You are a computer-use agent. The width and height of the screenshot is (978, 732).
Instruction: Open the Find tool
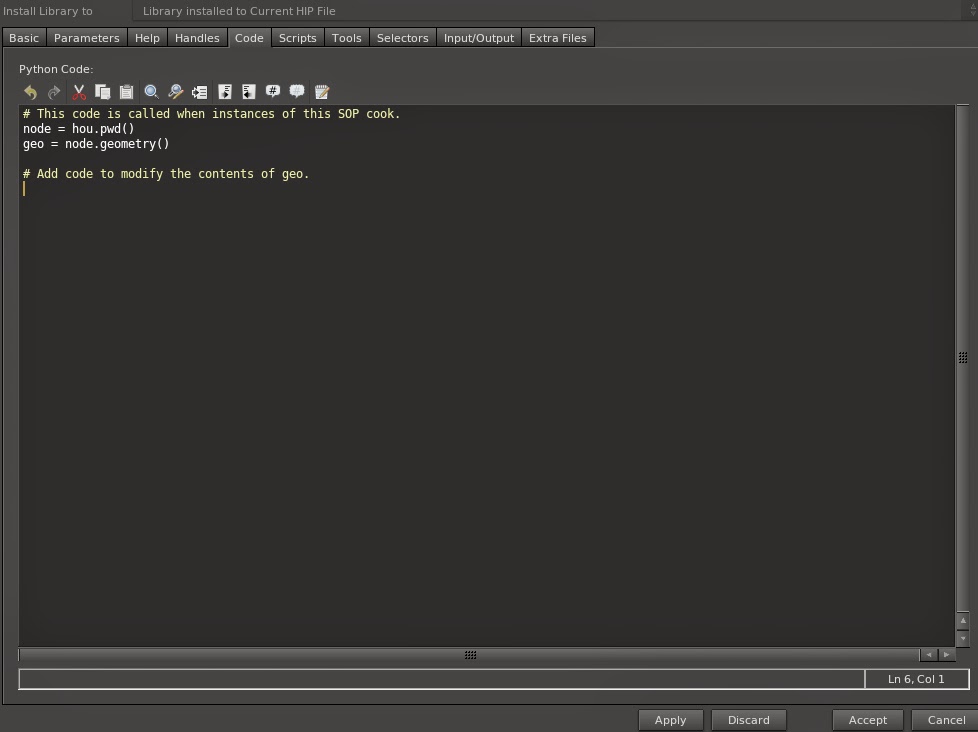tap(151, 91)
